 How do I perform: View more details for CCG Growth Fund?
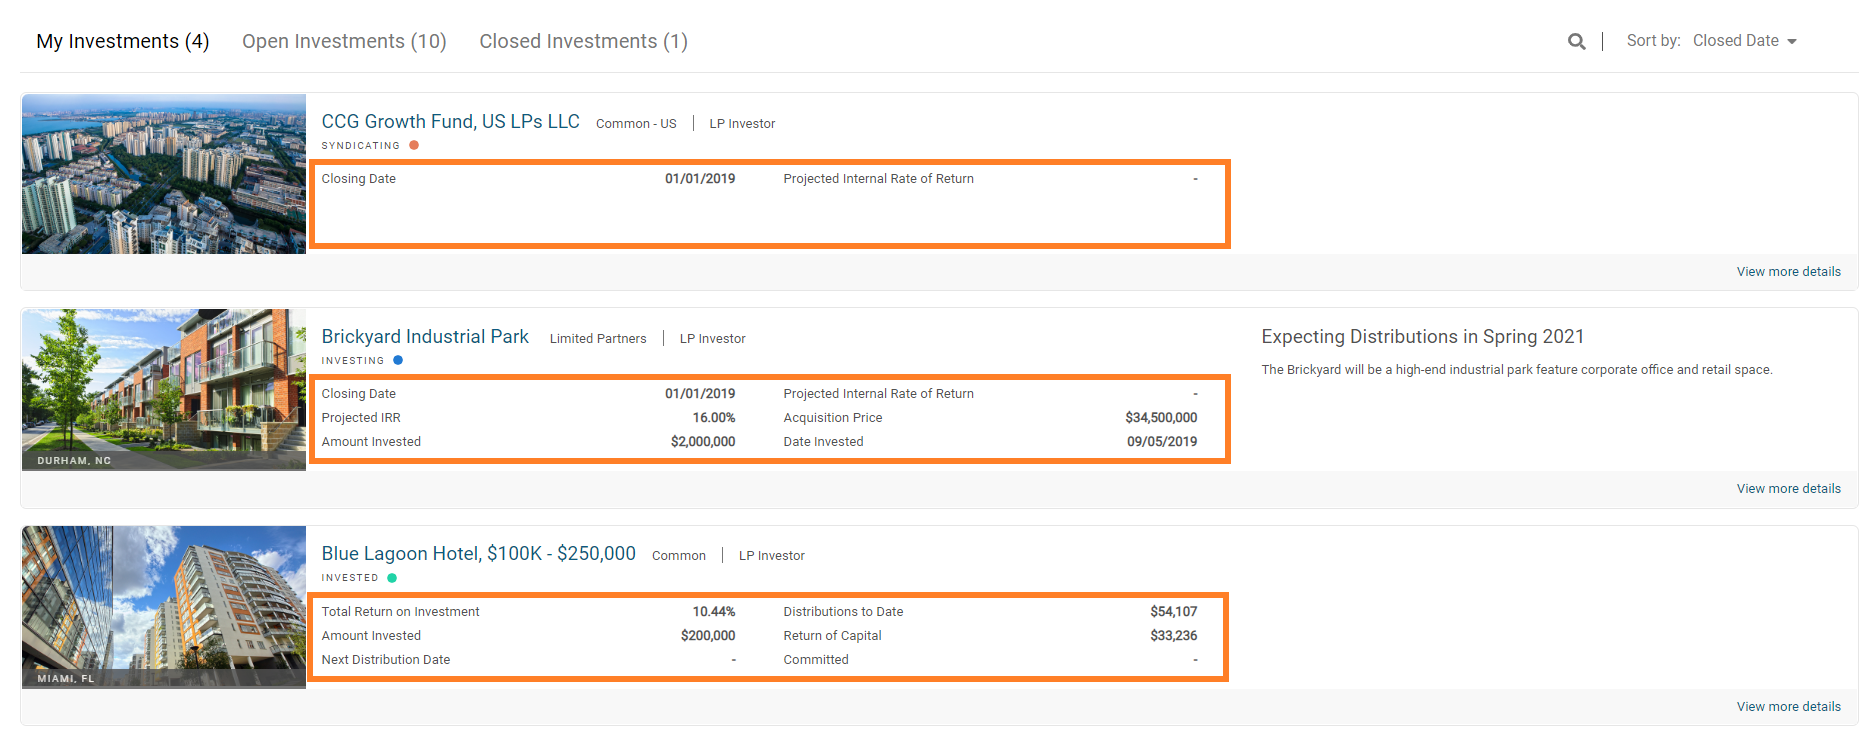(x=1788, y=272)
